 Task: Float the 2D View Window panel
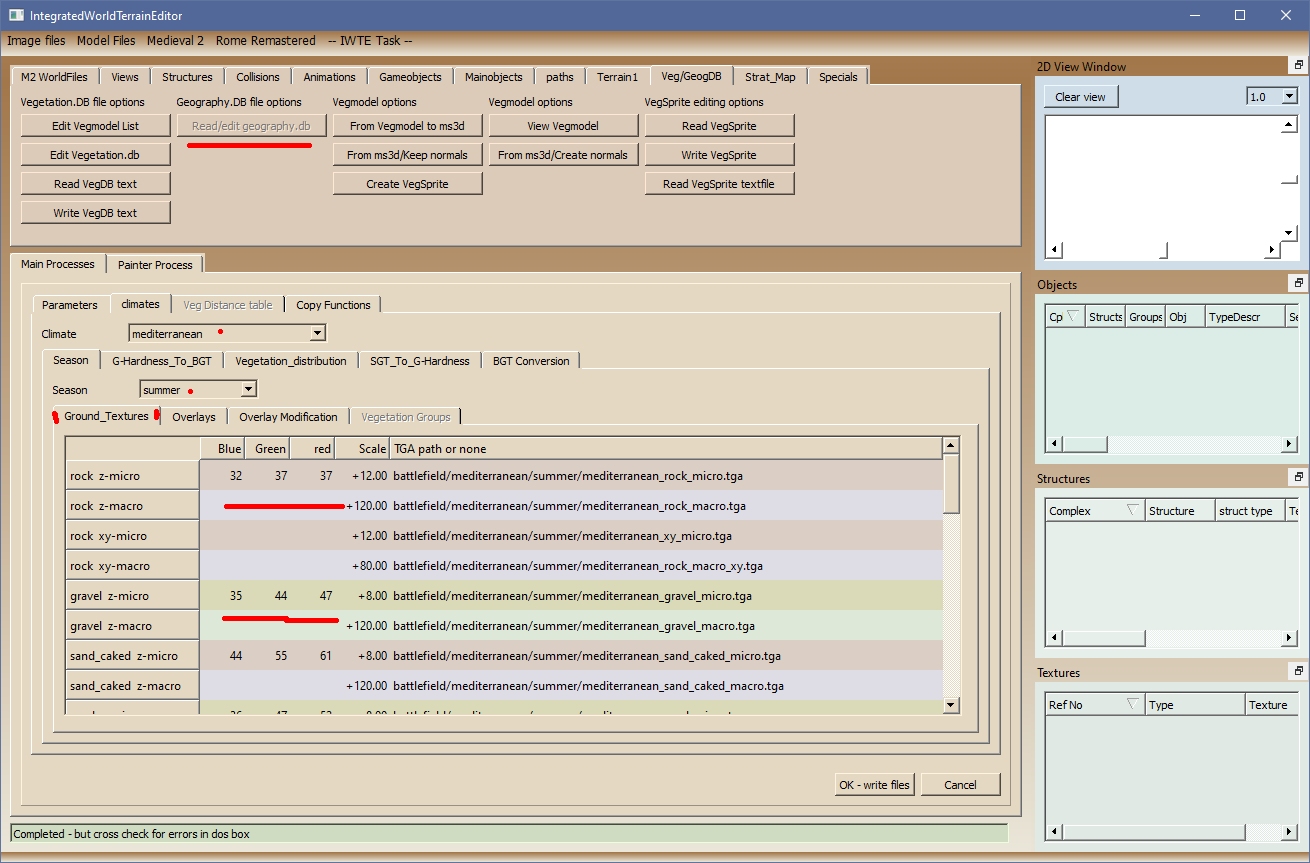(1298, 66)
